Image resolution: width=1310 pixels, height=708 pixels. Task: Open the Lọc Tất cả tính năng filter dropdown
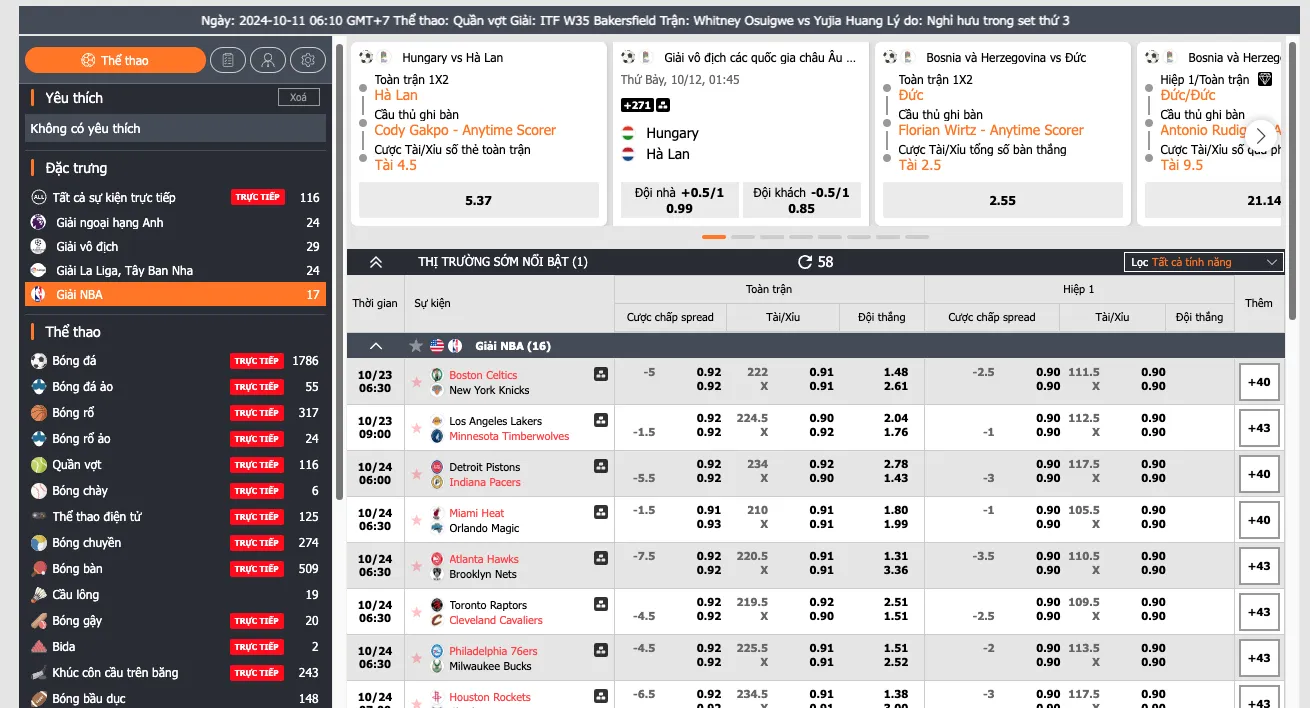click(1203, 262)
